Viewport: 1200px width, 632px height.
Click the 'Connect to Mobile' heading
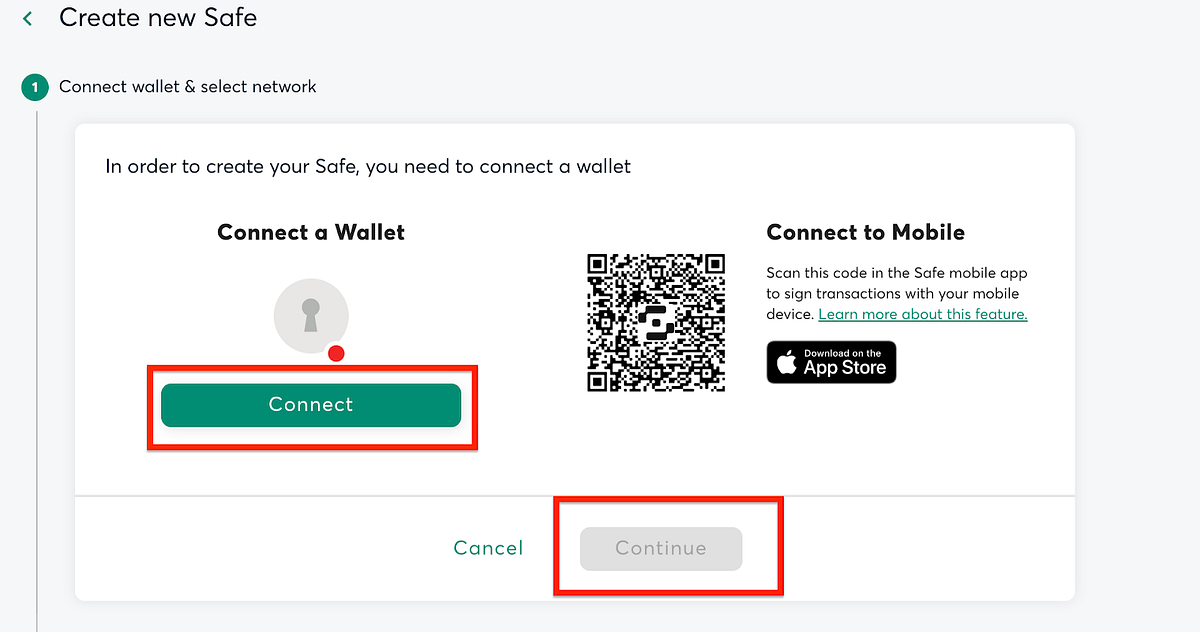tap(866, 233)
